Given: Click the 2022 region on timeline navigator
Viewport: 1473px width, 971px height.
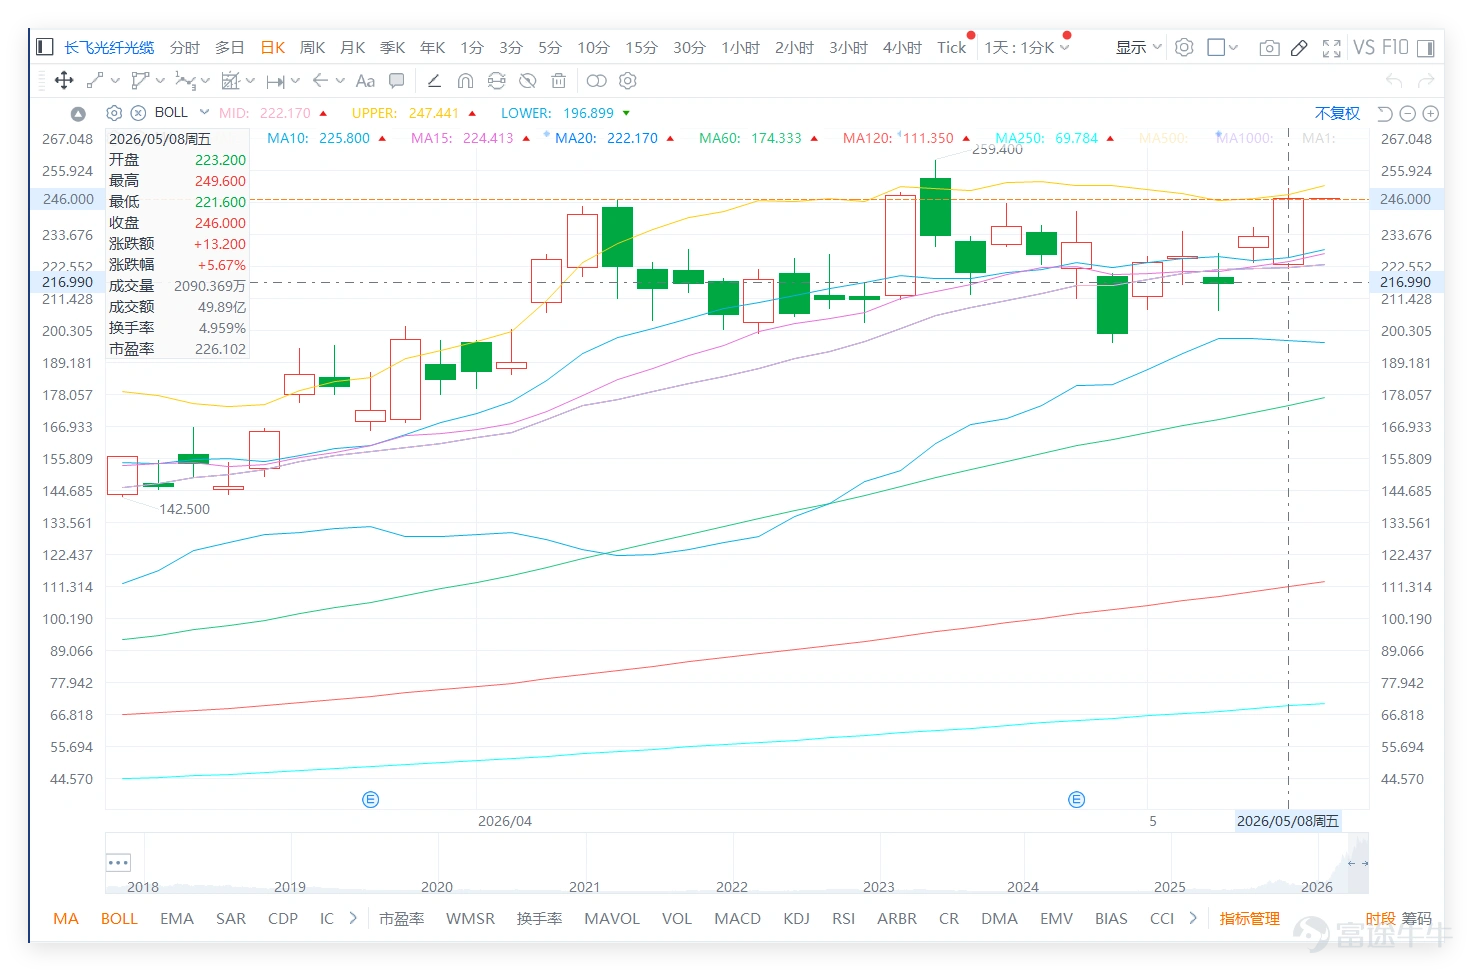Looking at the screenshot, I should [732, 886].
